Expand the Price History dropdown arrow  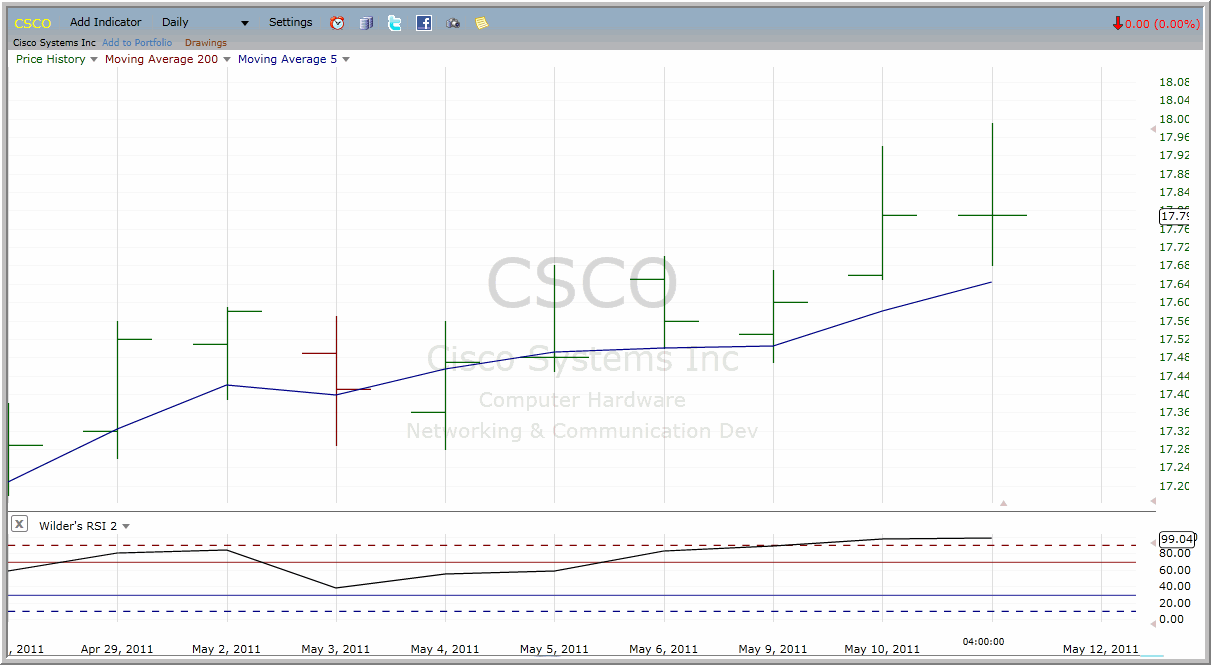click(x=94, y=60)
